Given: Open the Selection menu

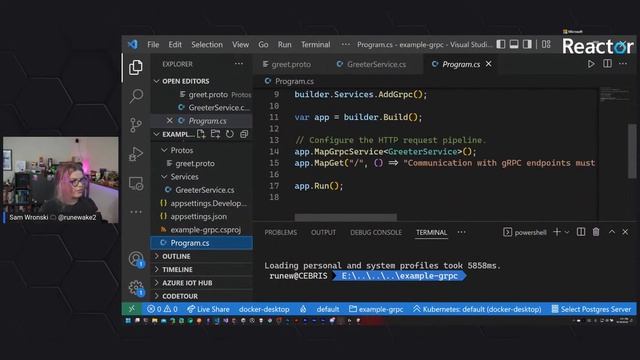Looking at the screenshot, I should 207,44.
